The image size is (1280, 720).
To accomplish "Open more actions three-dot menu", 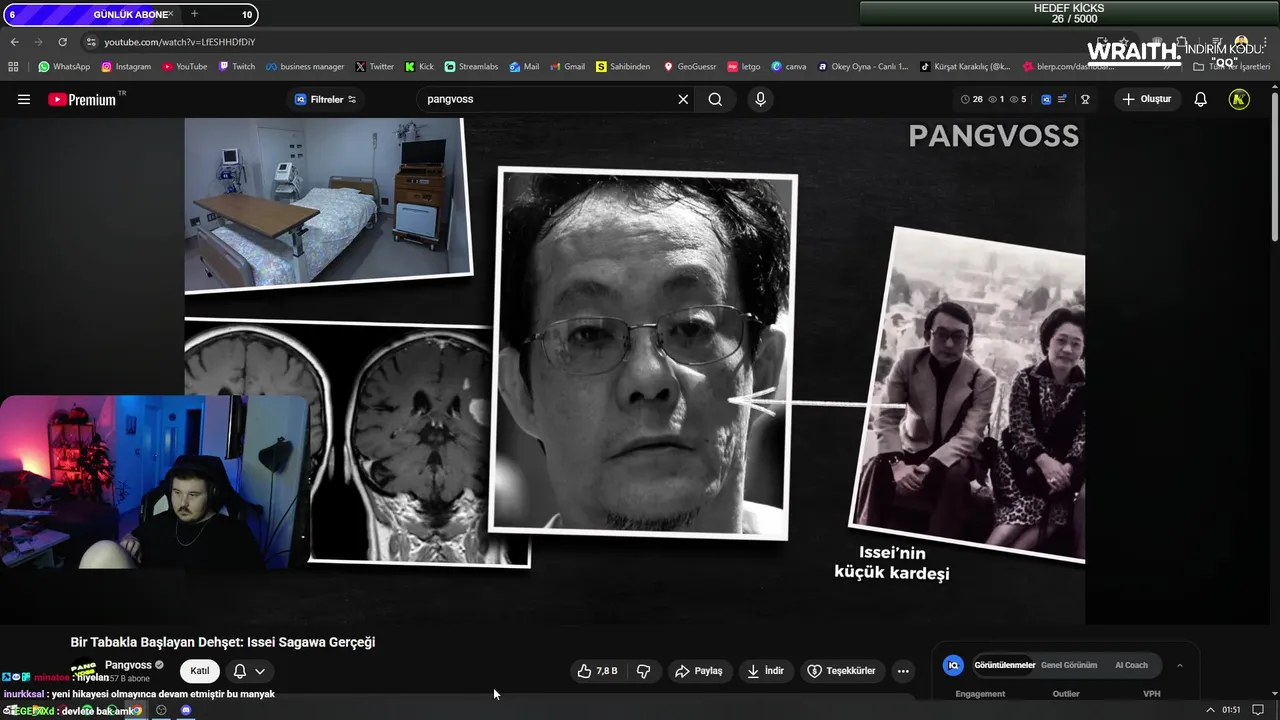I will pos(903,671).
